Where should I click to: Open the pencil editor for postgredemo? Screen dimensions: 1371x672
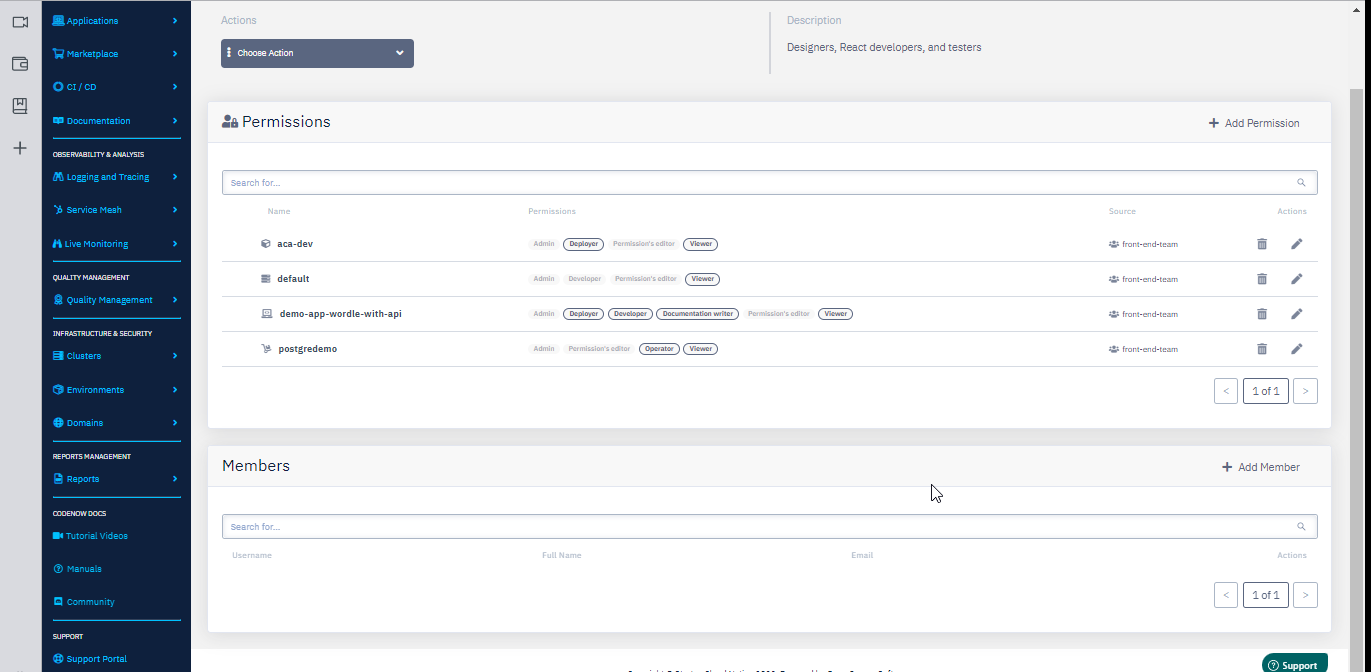(x=1297, y=349)
